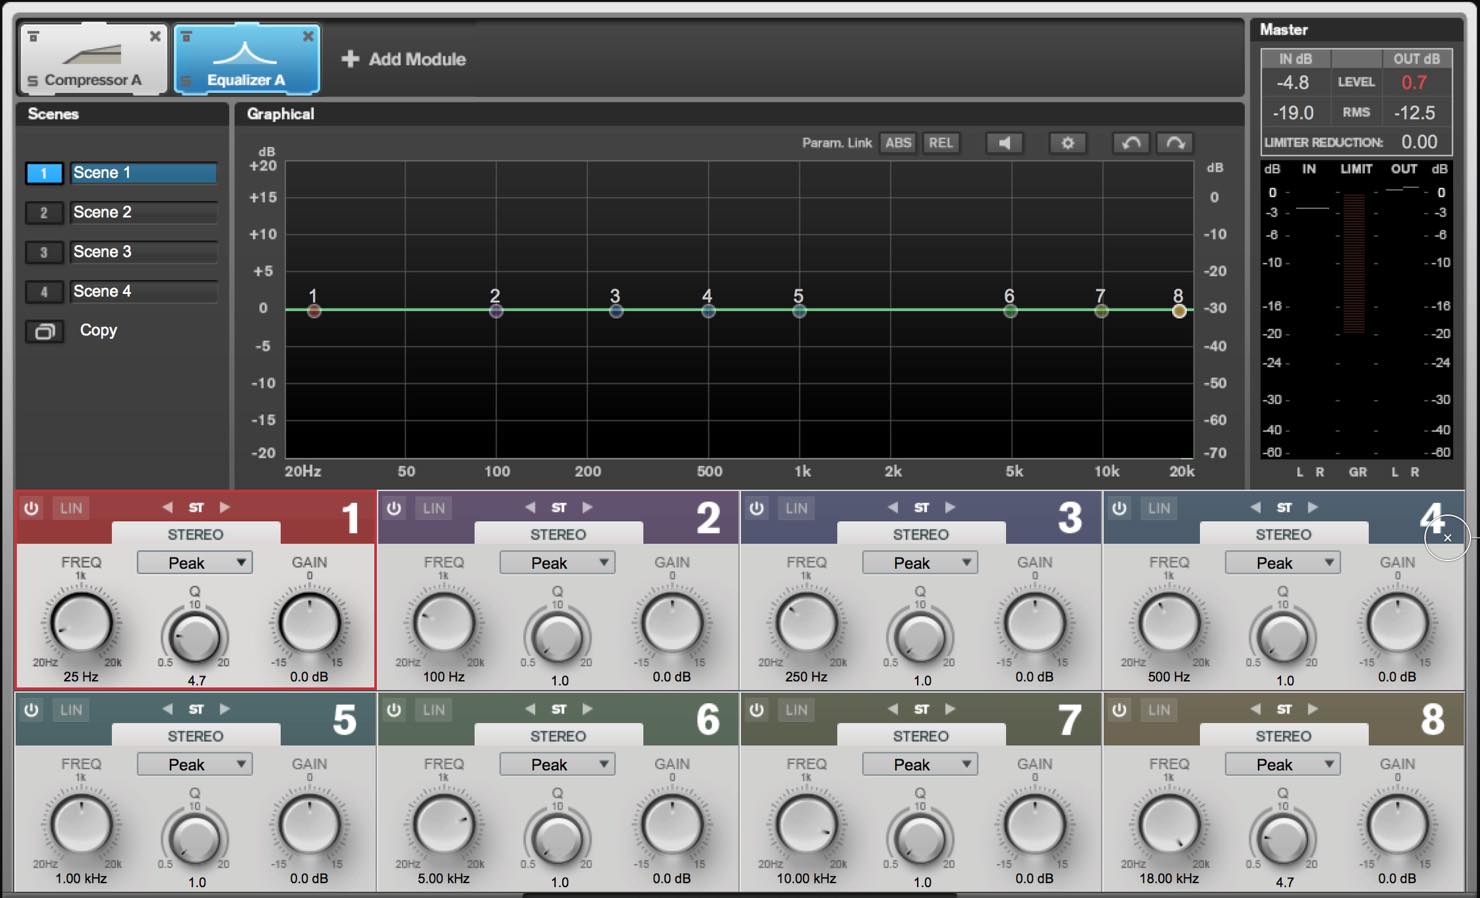
Task: Enable LIN mode on band 1
Action: [71, 508]
